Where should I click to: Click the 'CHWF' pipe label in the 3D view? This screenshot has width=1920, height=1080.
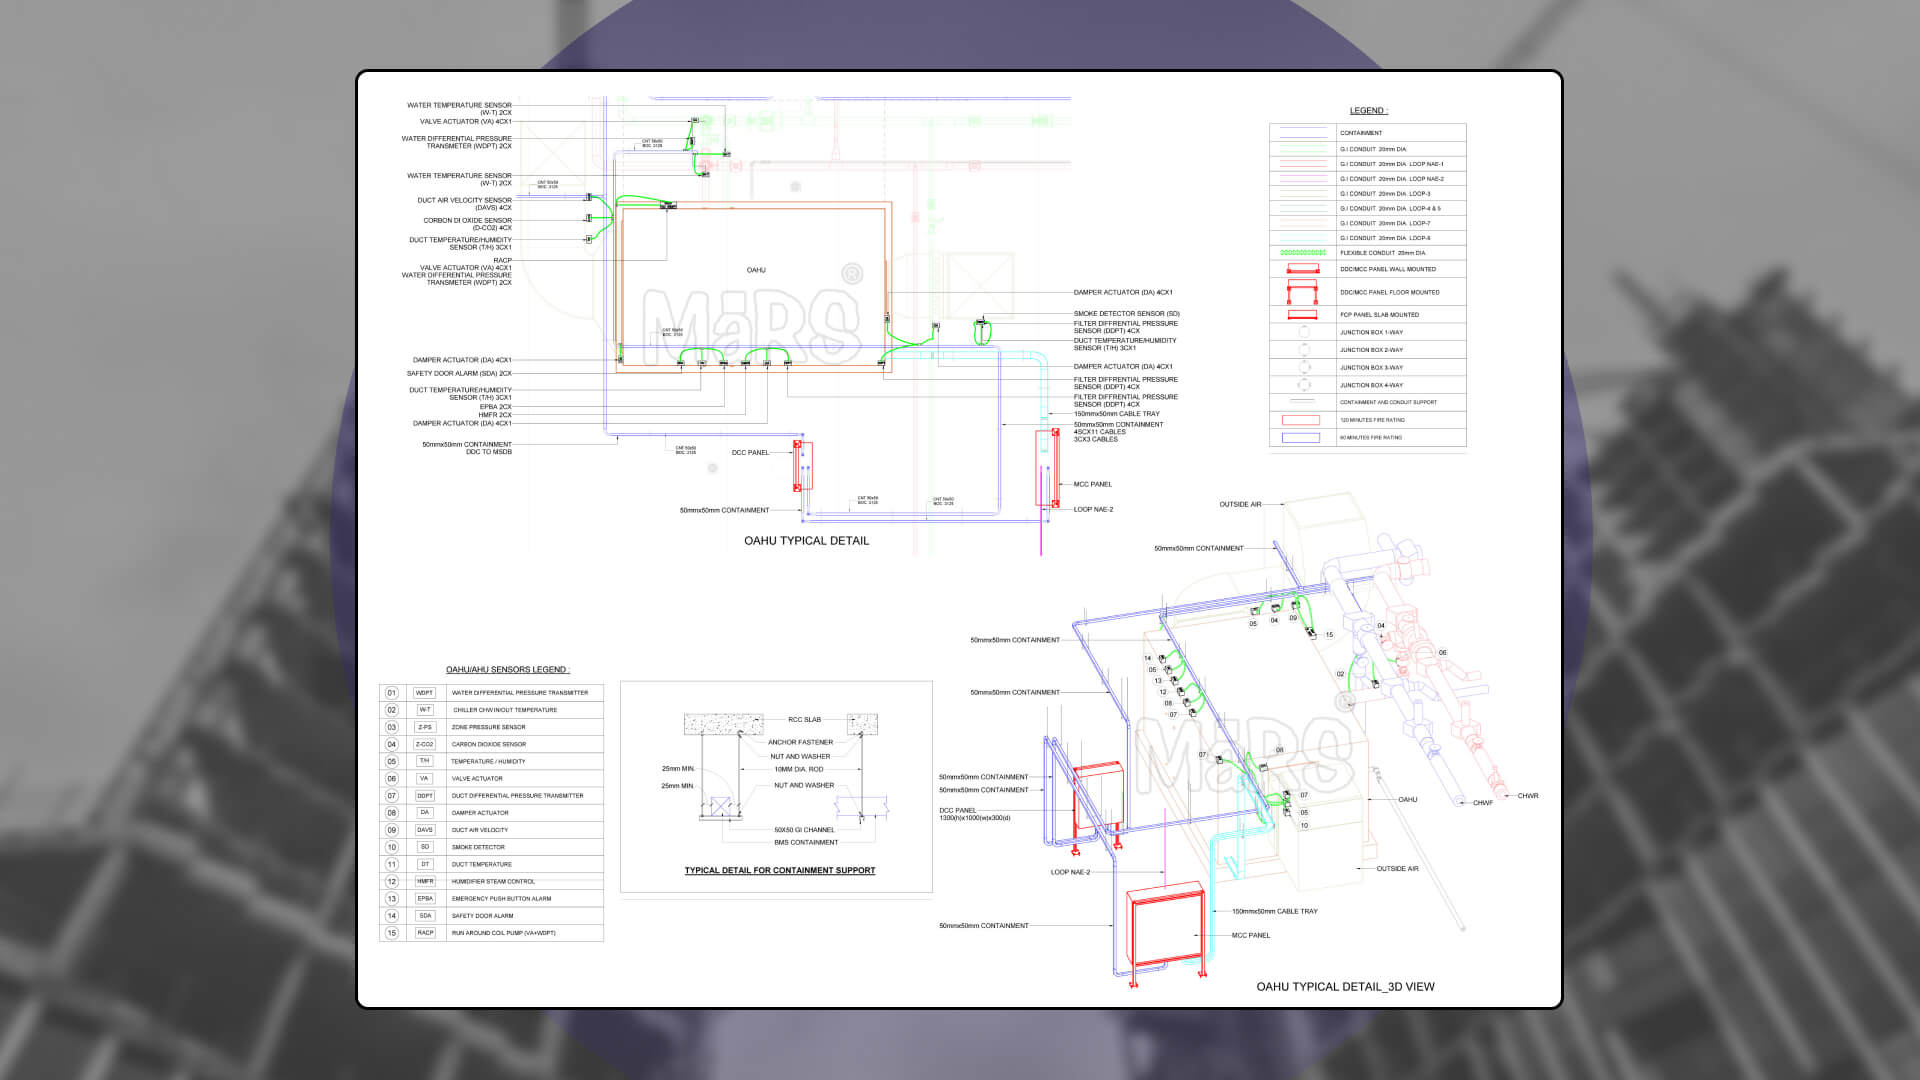pos(1482,803)
